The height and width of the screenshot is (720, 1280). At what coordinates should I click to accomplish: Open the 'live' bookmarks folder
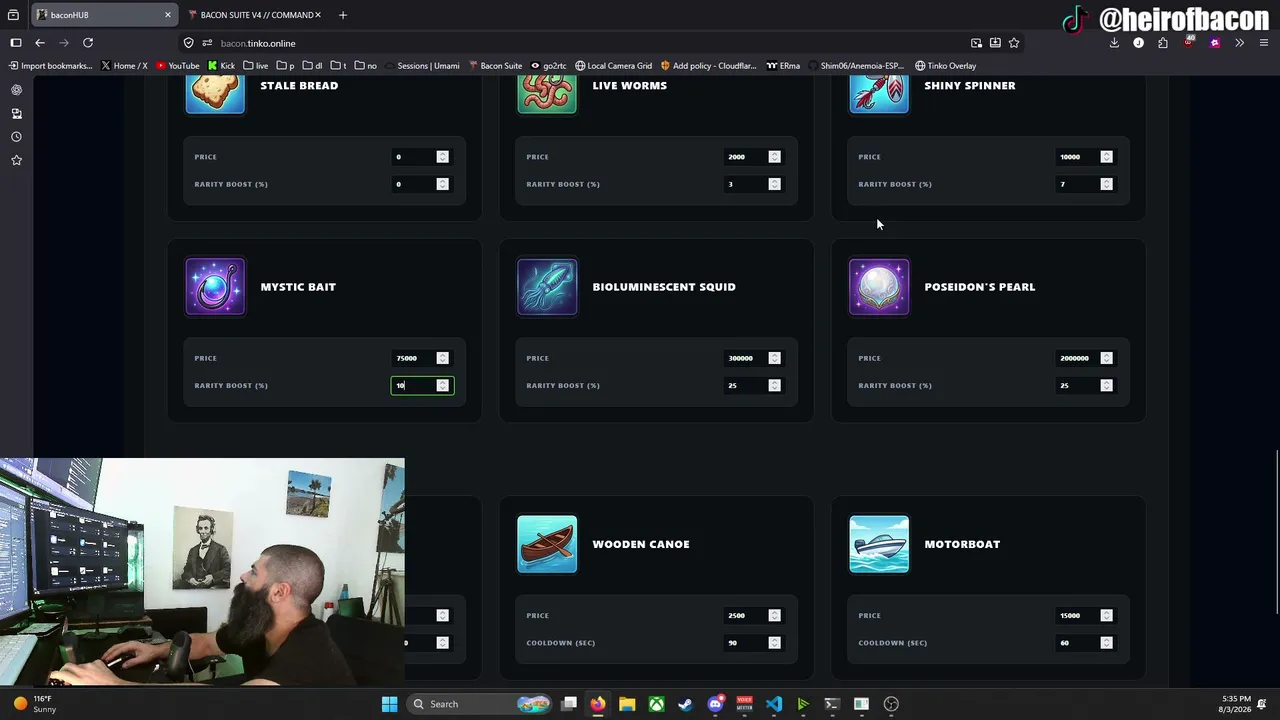256,66
